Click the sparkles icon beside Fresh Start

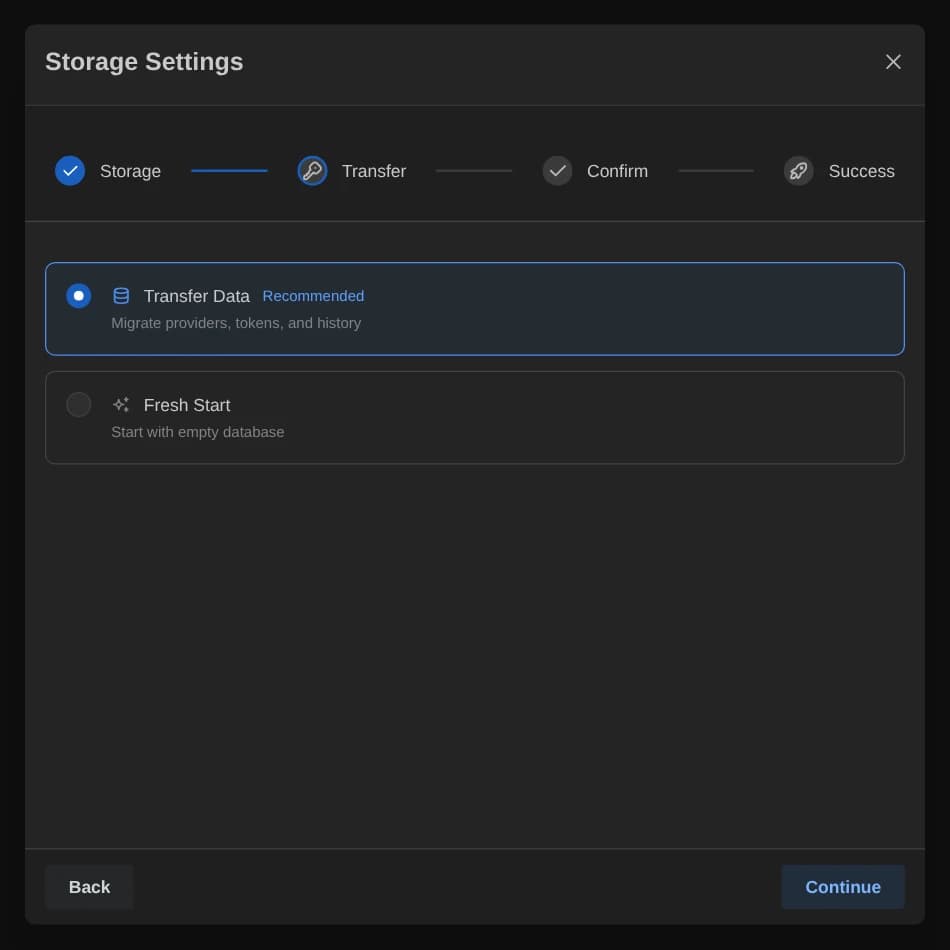(121, 405)
